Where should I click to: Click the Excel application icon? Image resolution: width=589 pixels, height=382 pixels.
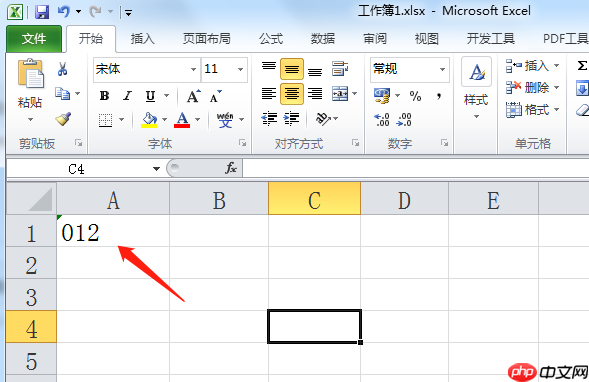point(15,12)
